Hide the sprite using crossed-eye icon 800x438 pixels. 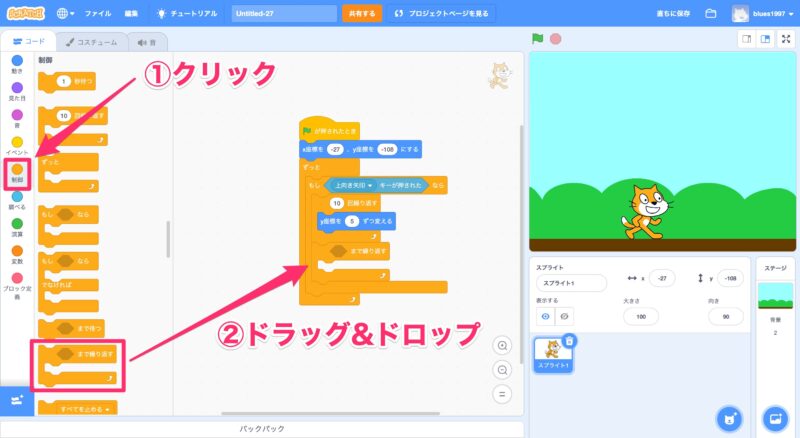pos(565,315)
